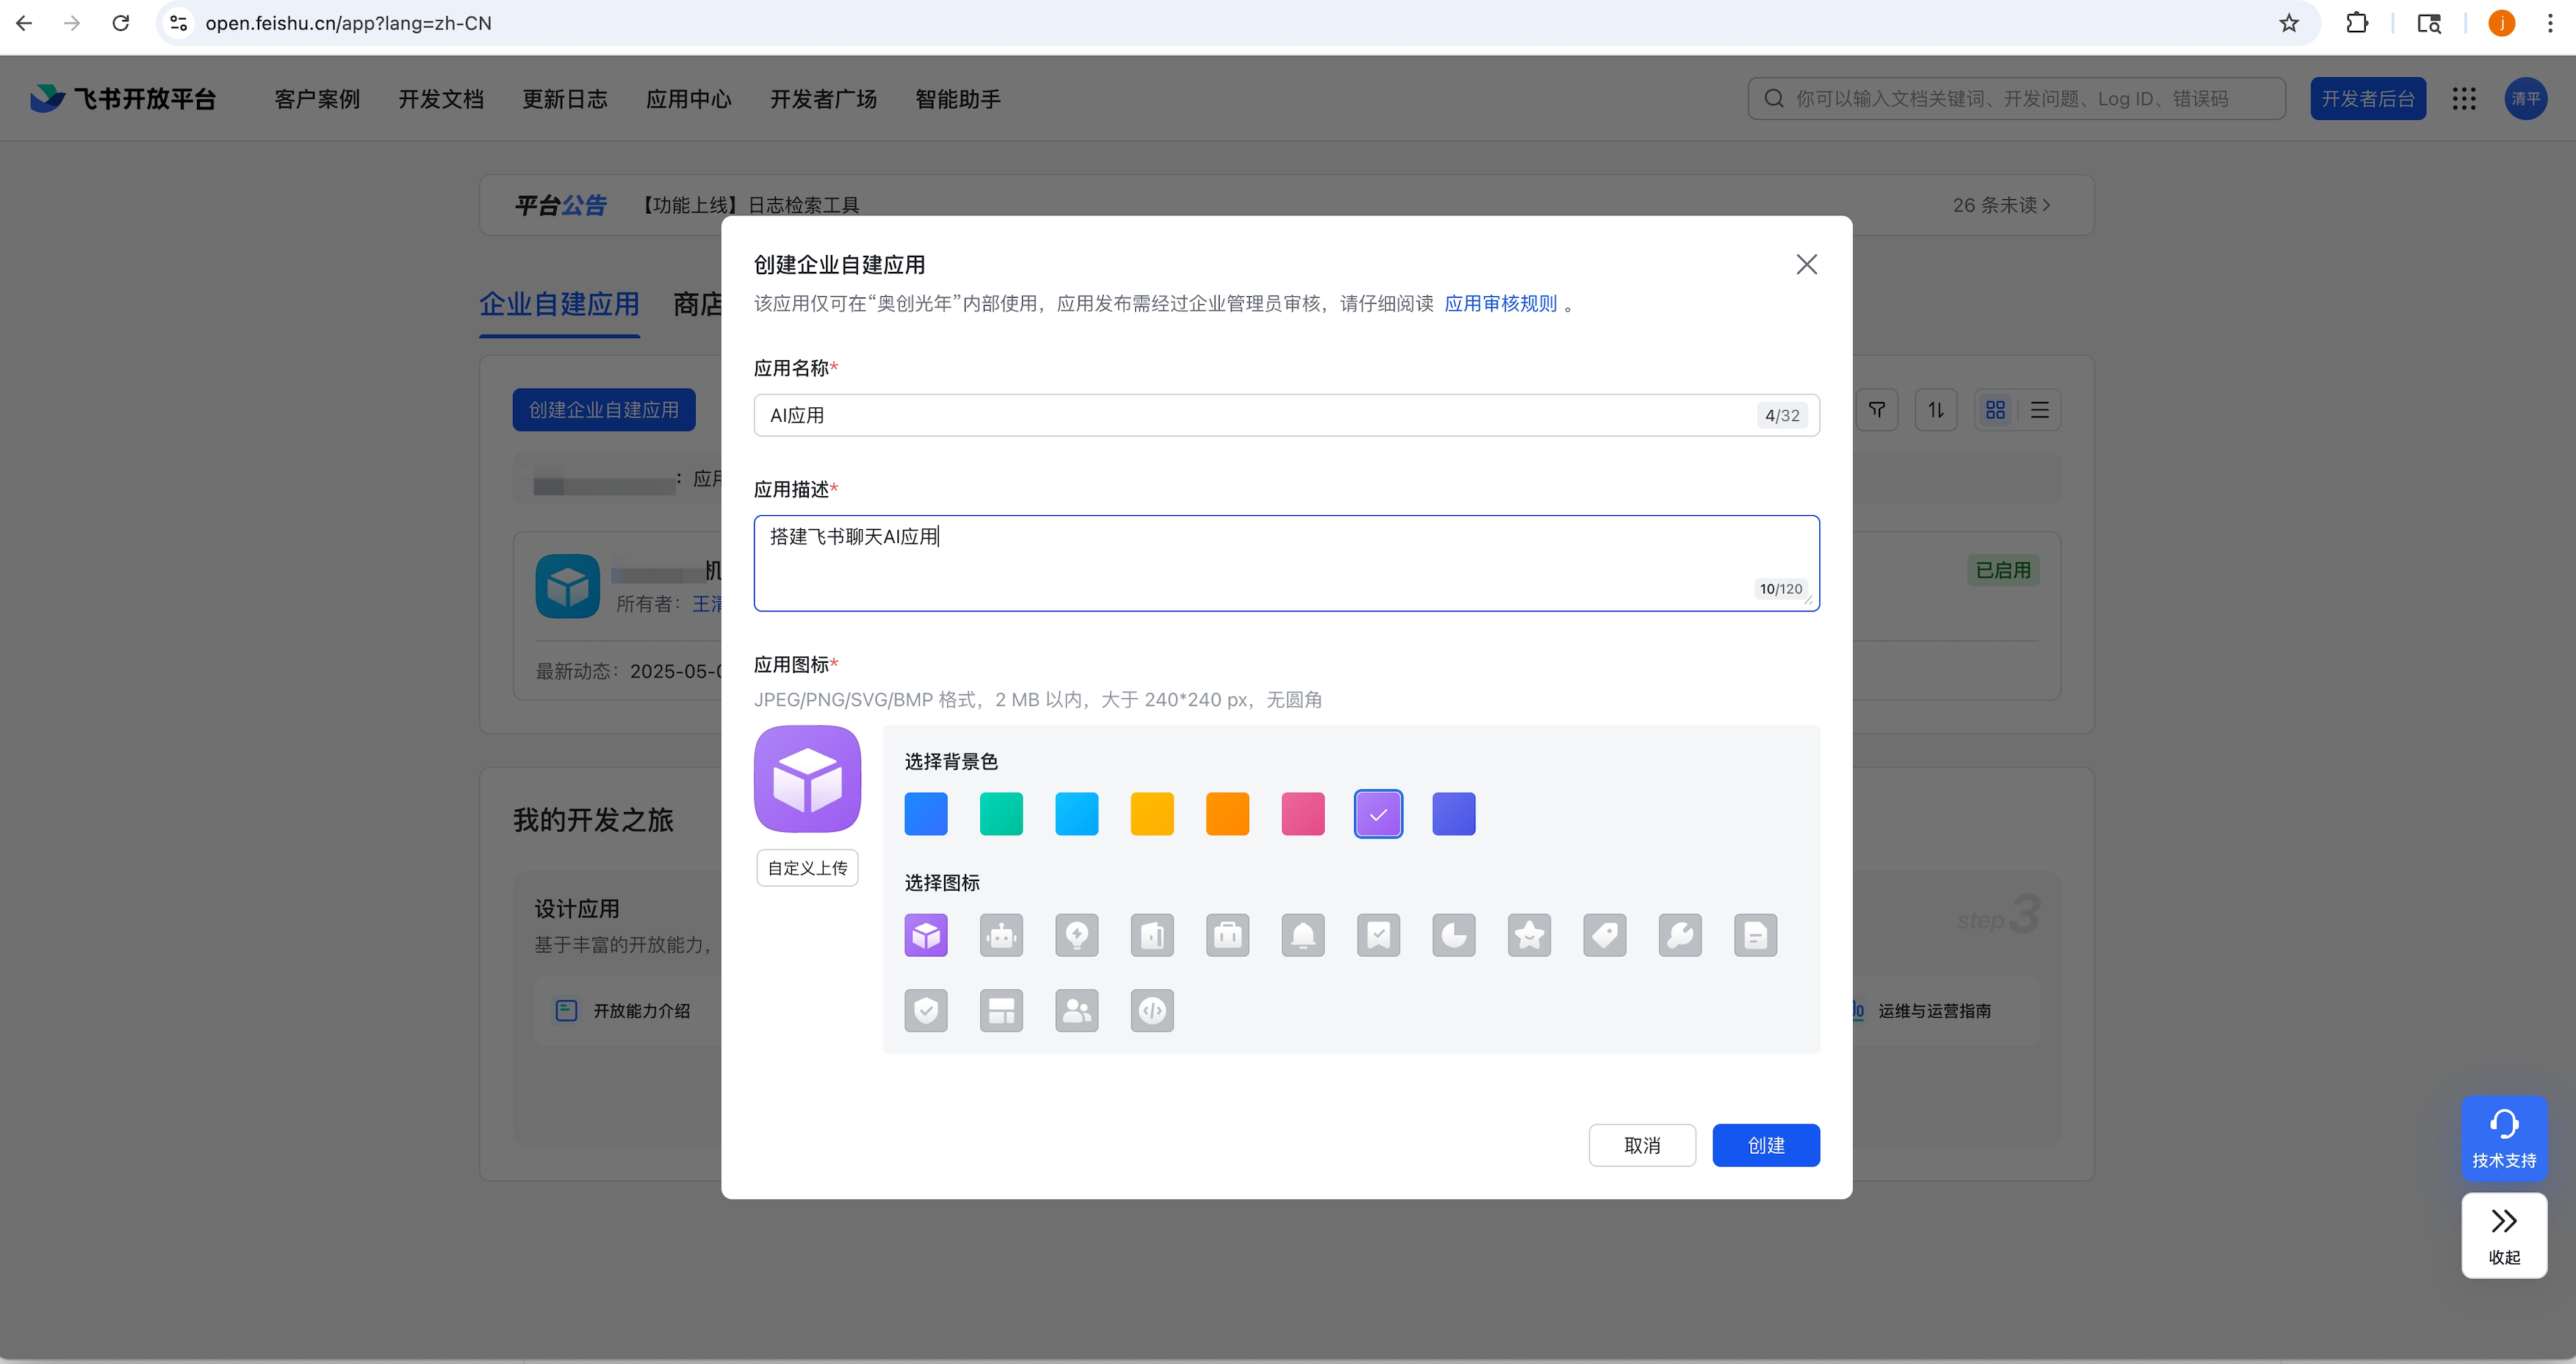Toggle the sort order control

(x=1936, y=410)
